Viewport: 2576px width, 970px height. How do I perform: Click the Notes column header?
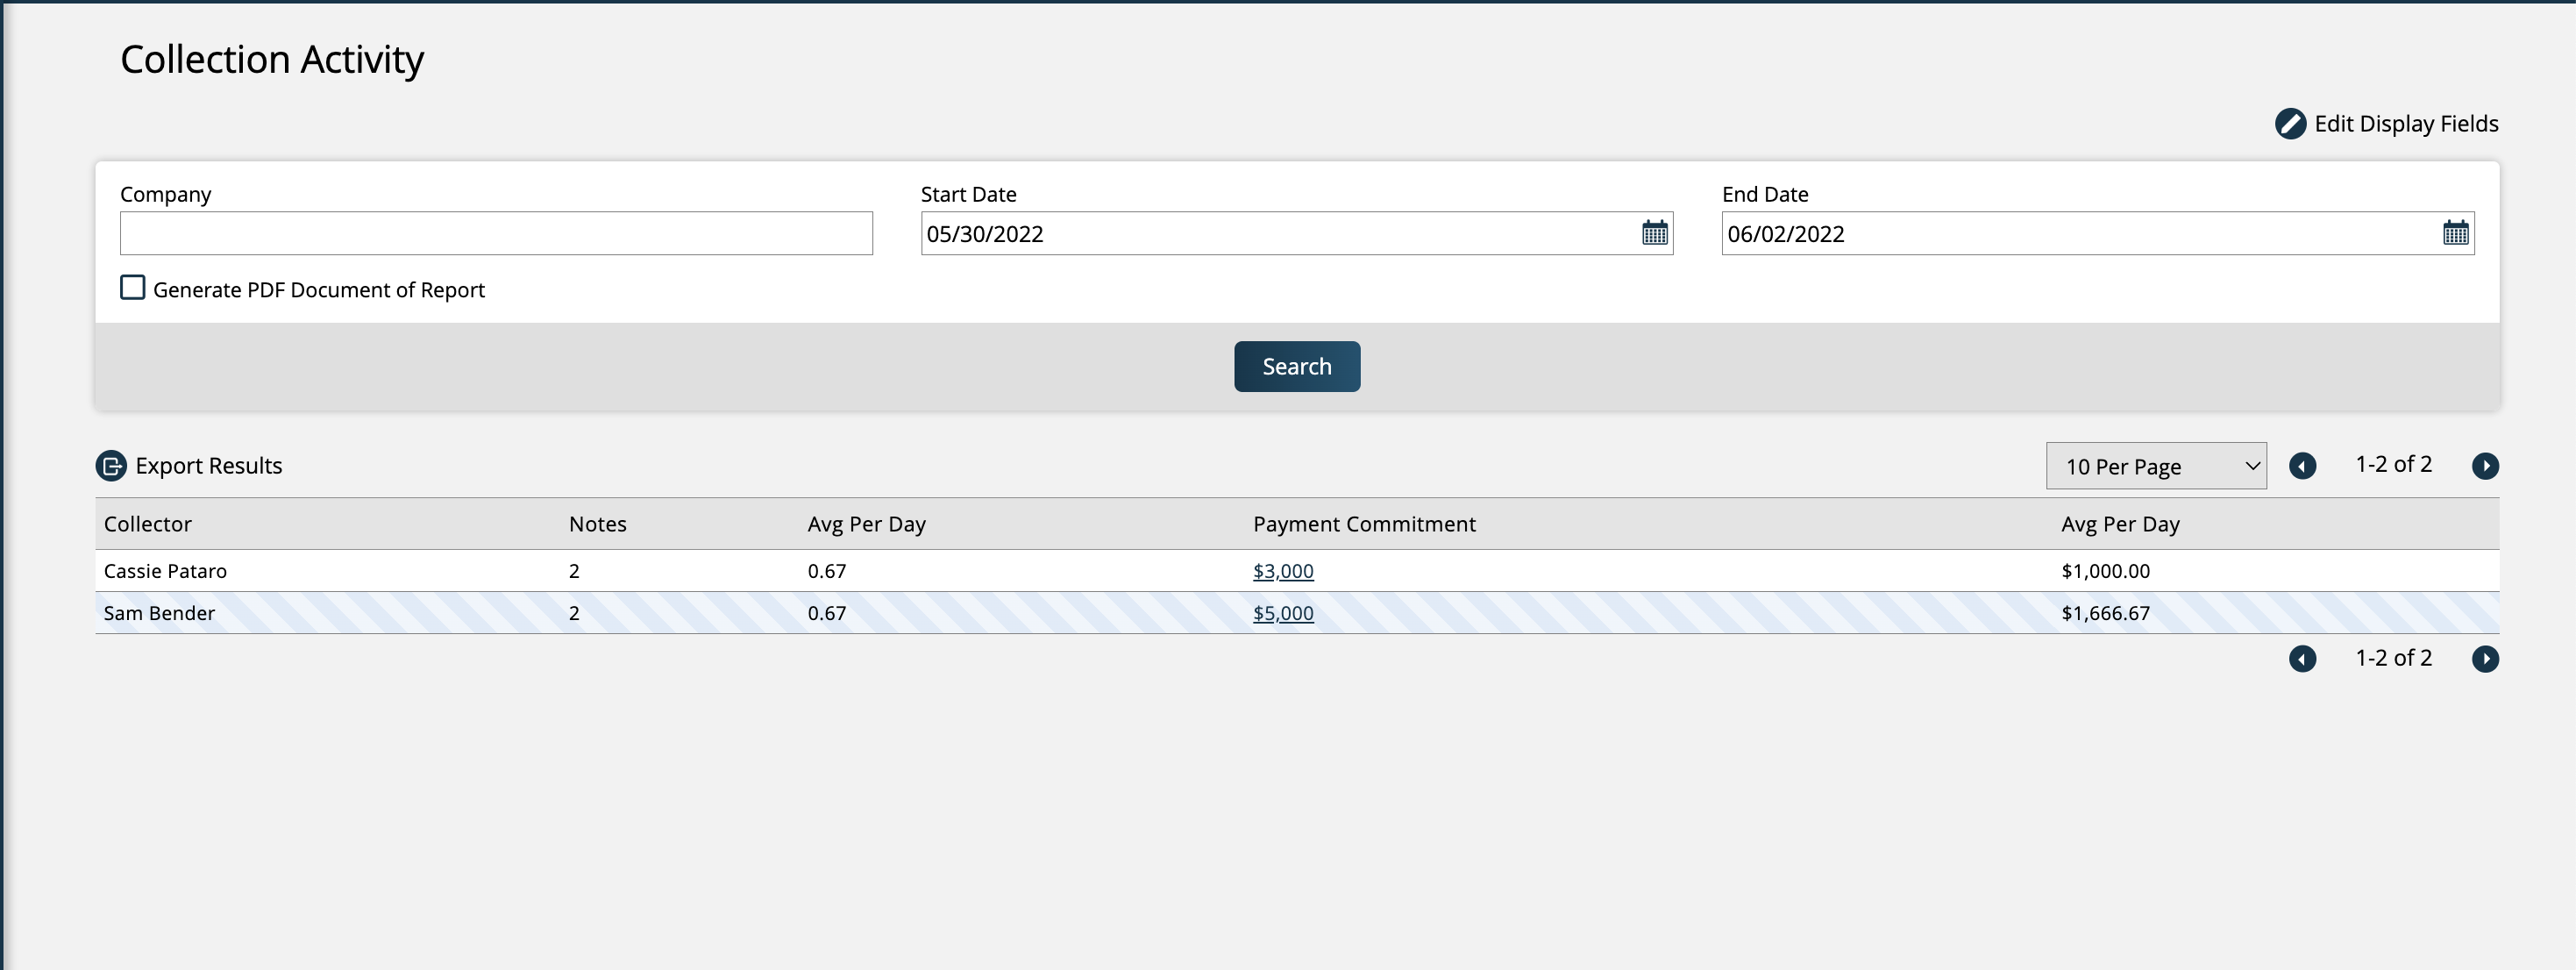[597, 524]
